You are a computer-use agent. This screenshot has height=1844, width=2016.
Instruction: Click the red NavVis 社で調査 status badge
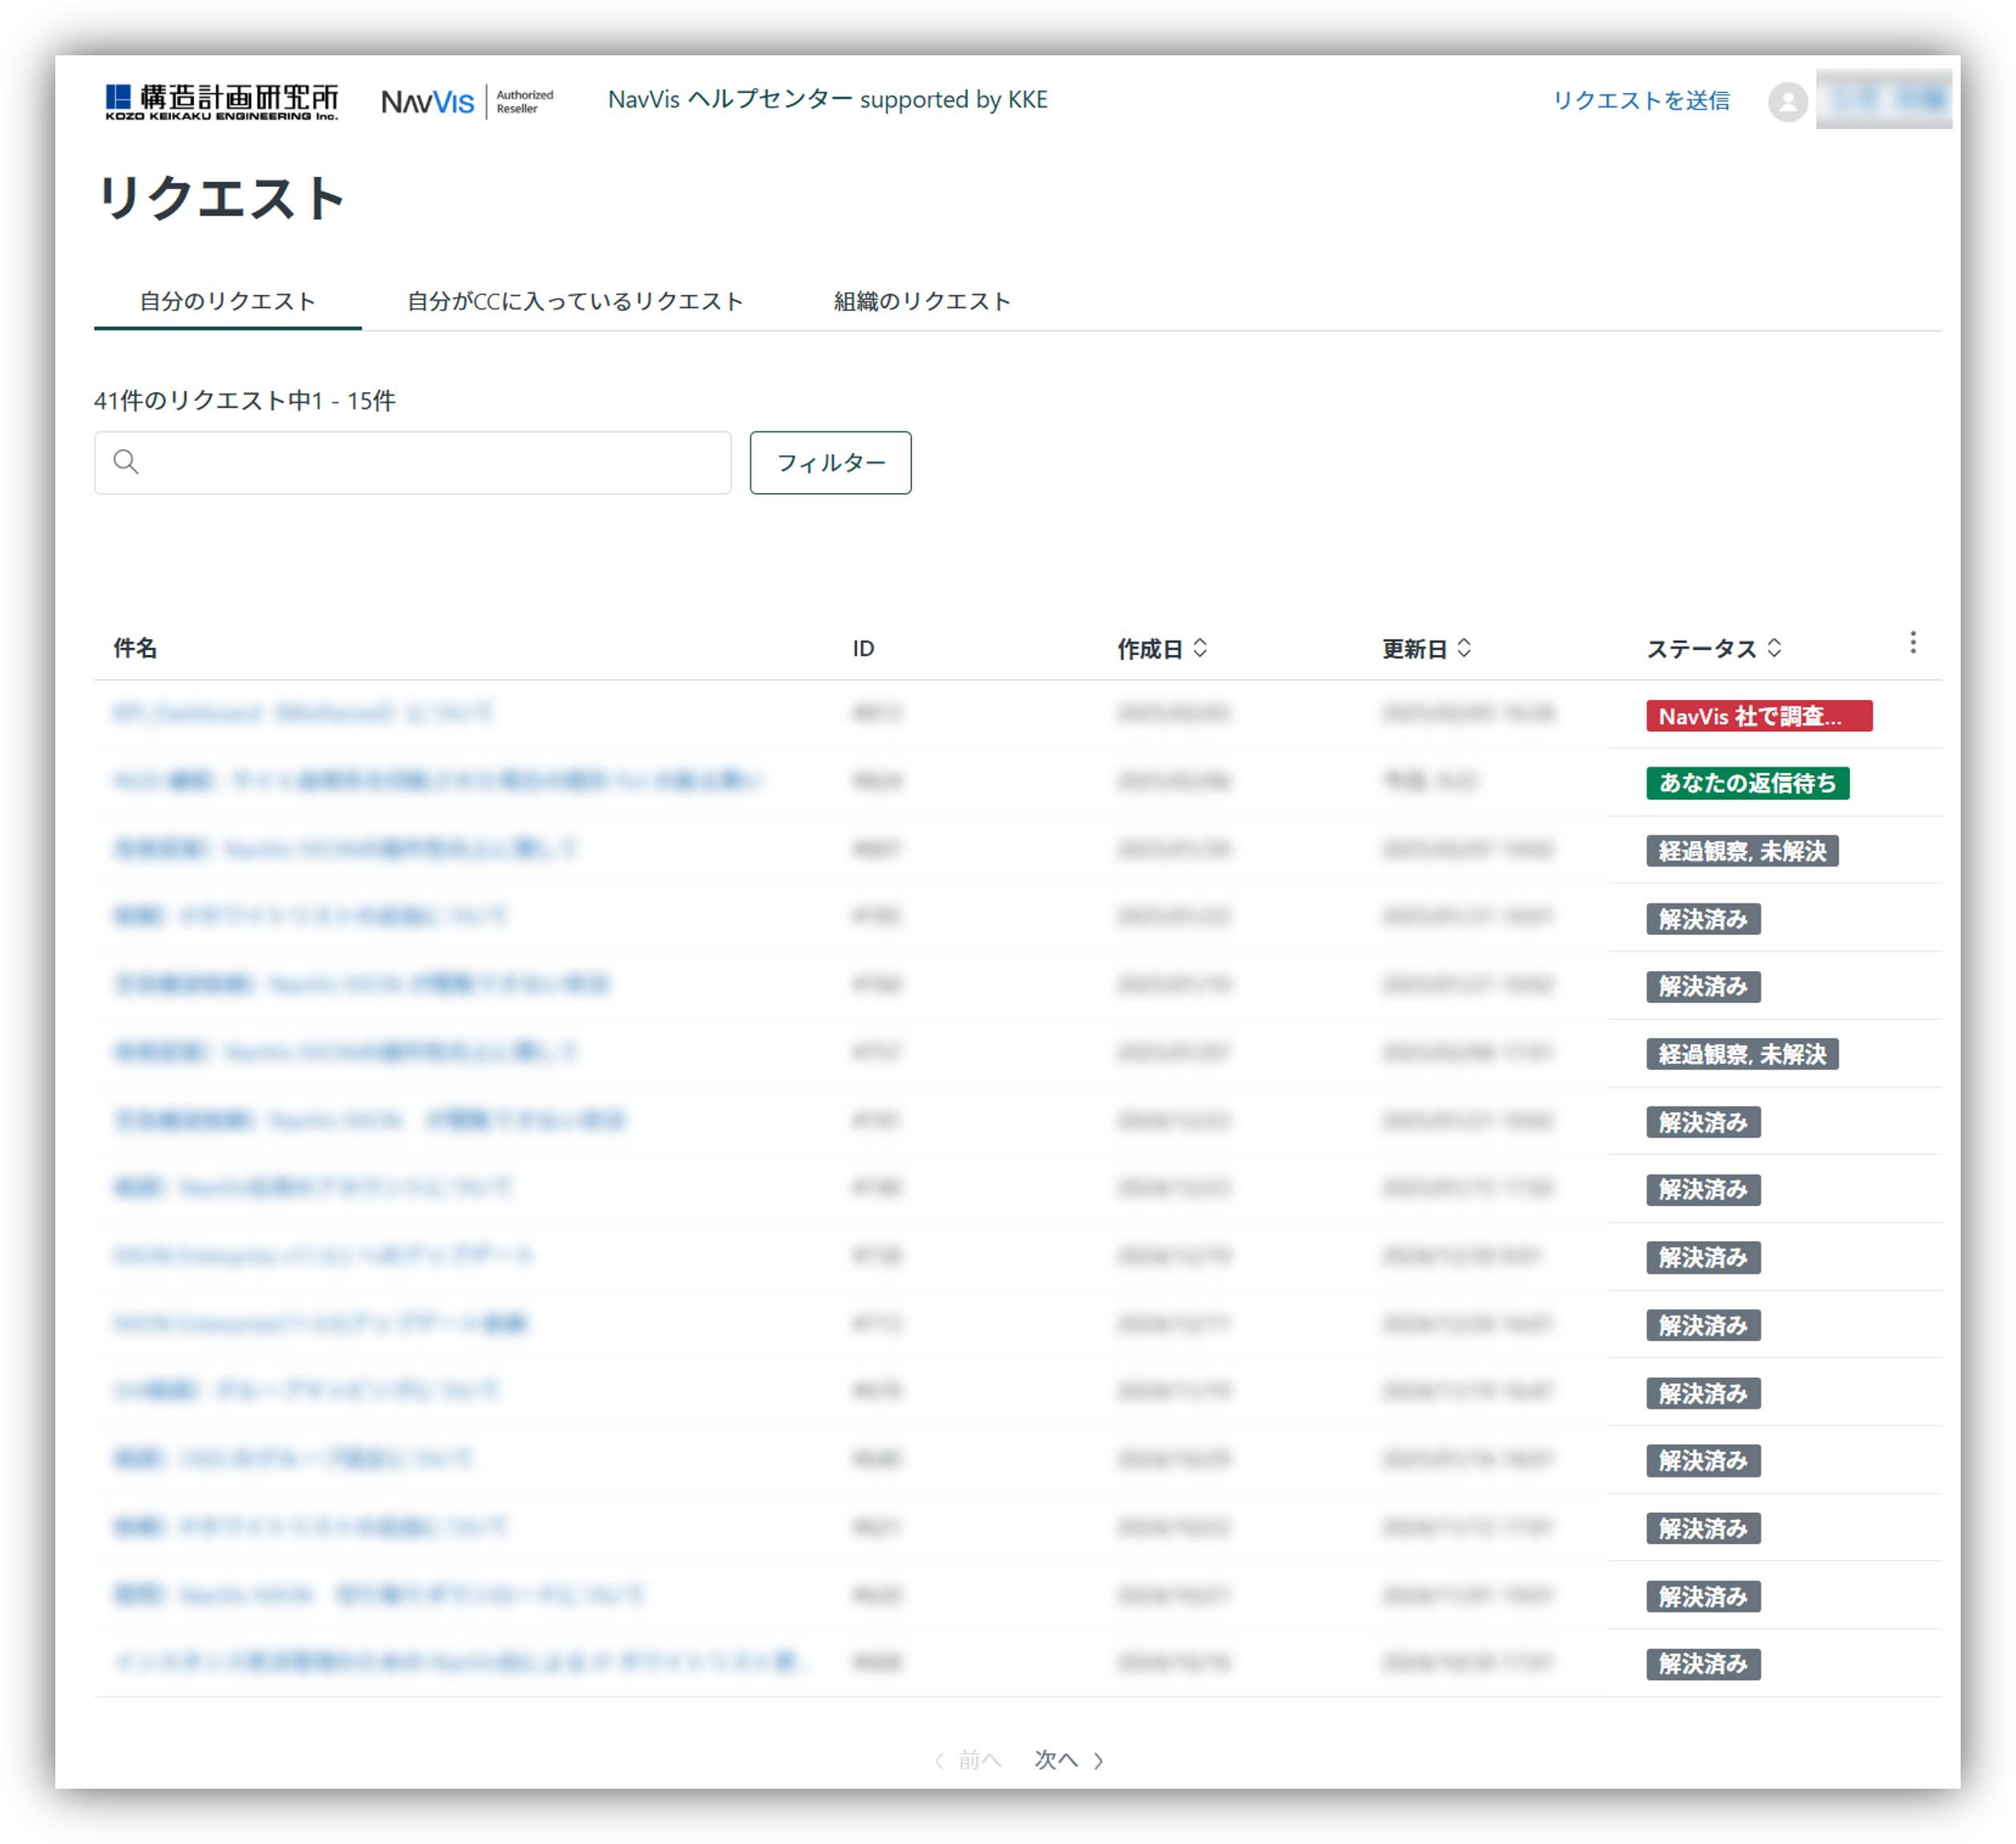point(1759,716)
